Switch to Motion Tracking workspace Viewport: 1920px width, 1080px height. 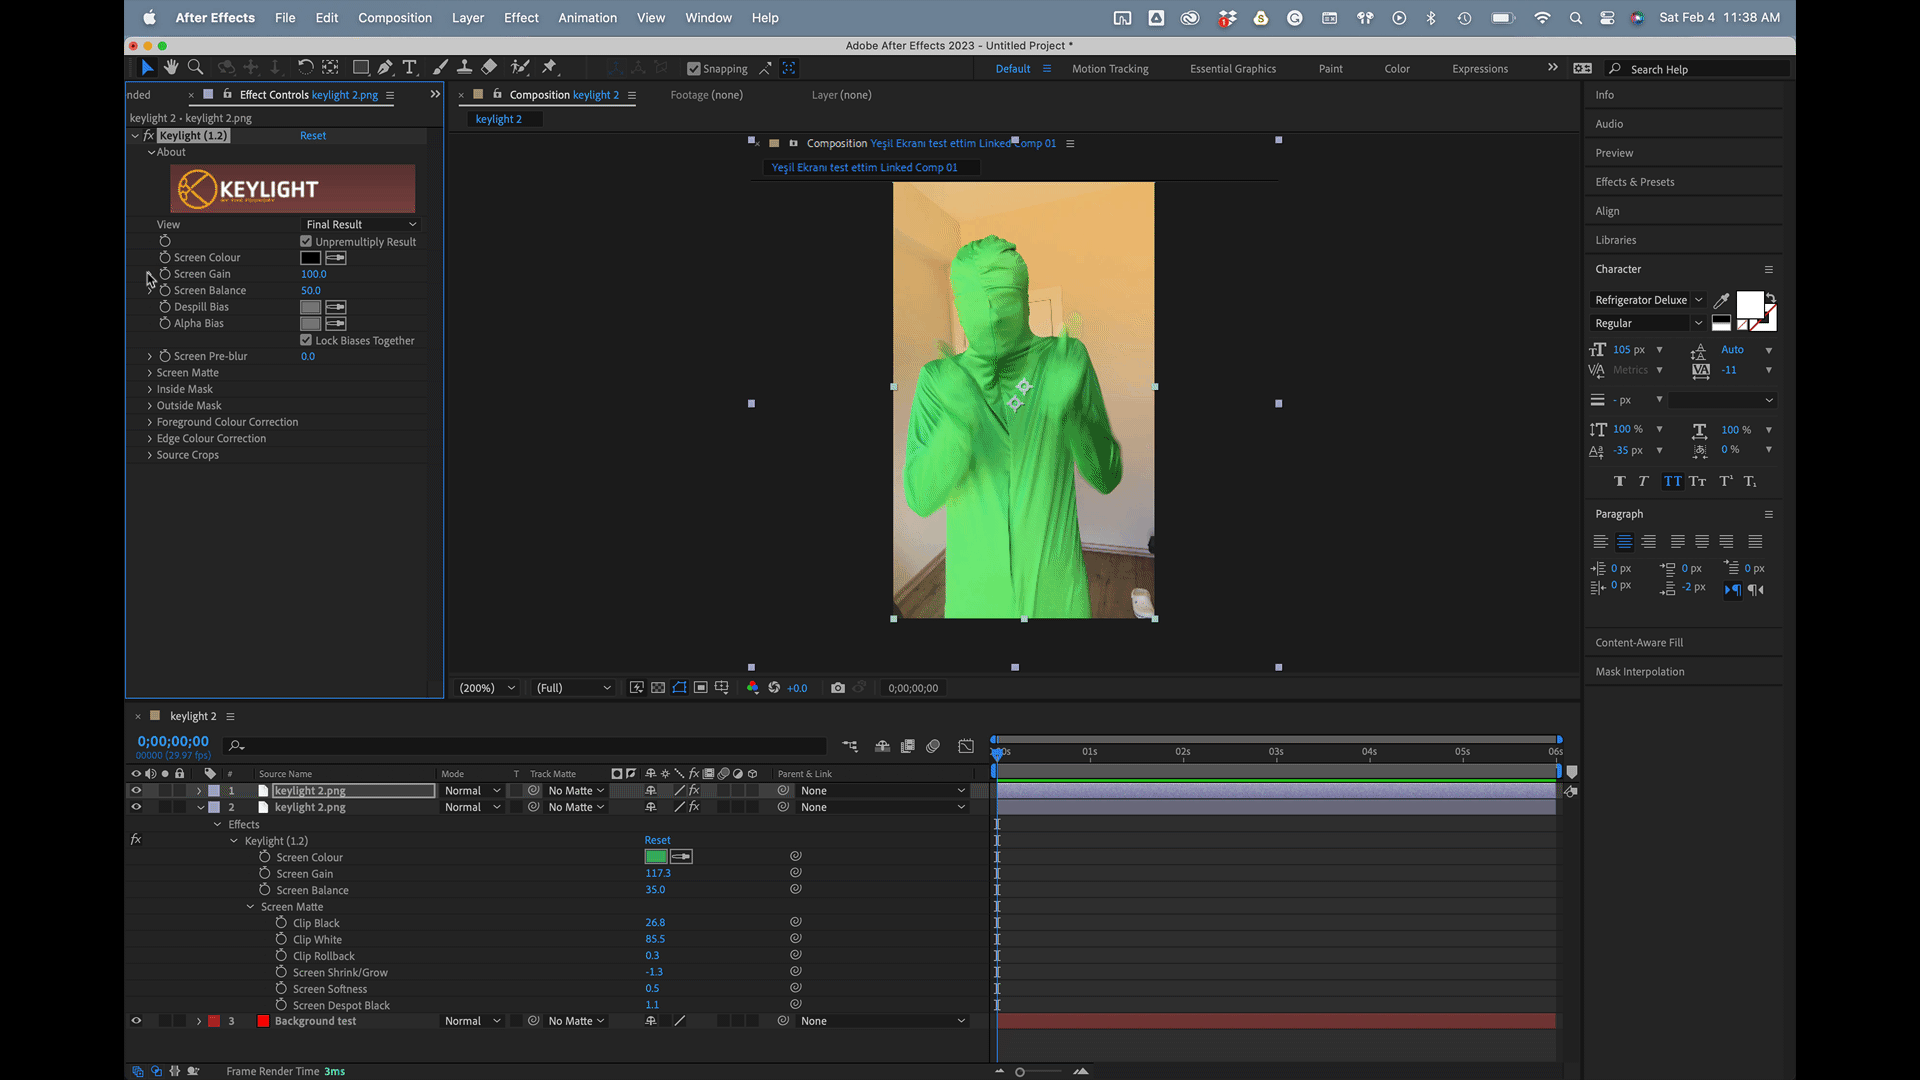tap(1110, 69)
